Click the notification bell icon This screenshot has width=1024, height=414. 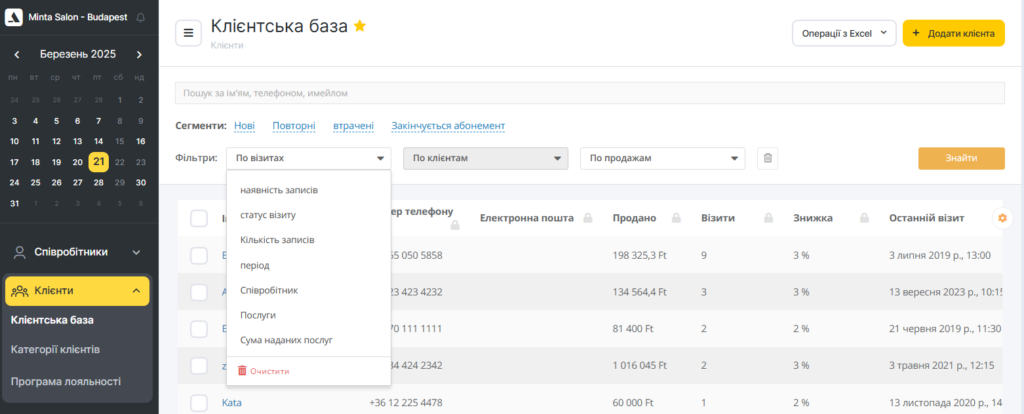pos(139,18)
